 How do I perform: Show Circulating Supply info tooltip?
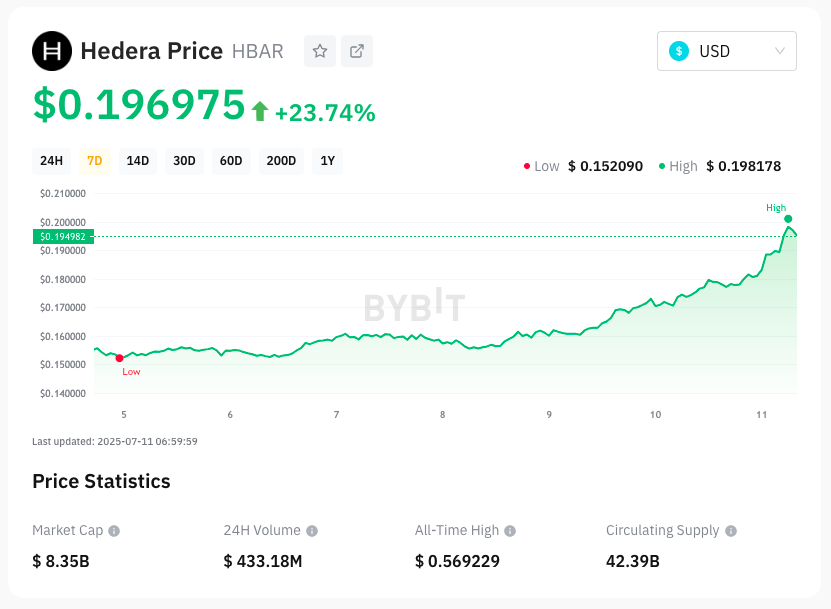pos(731,531)
